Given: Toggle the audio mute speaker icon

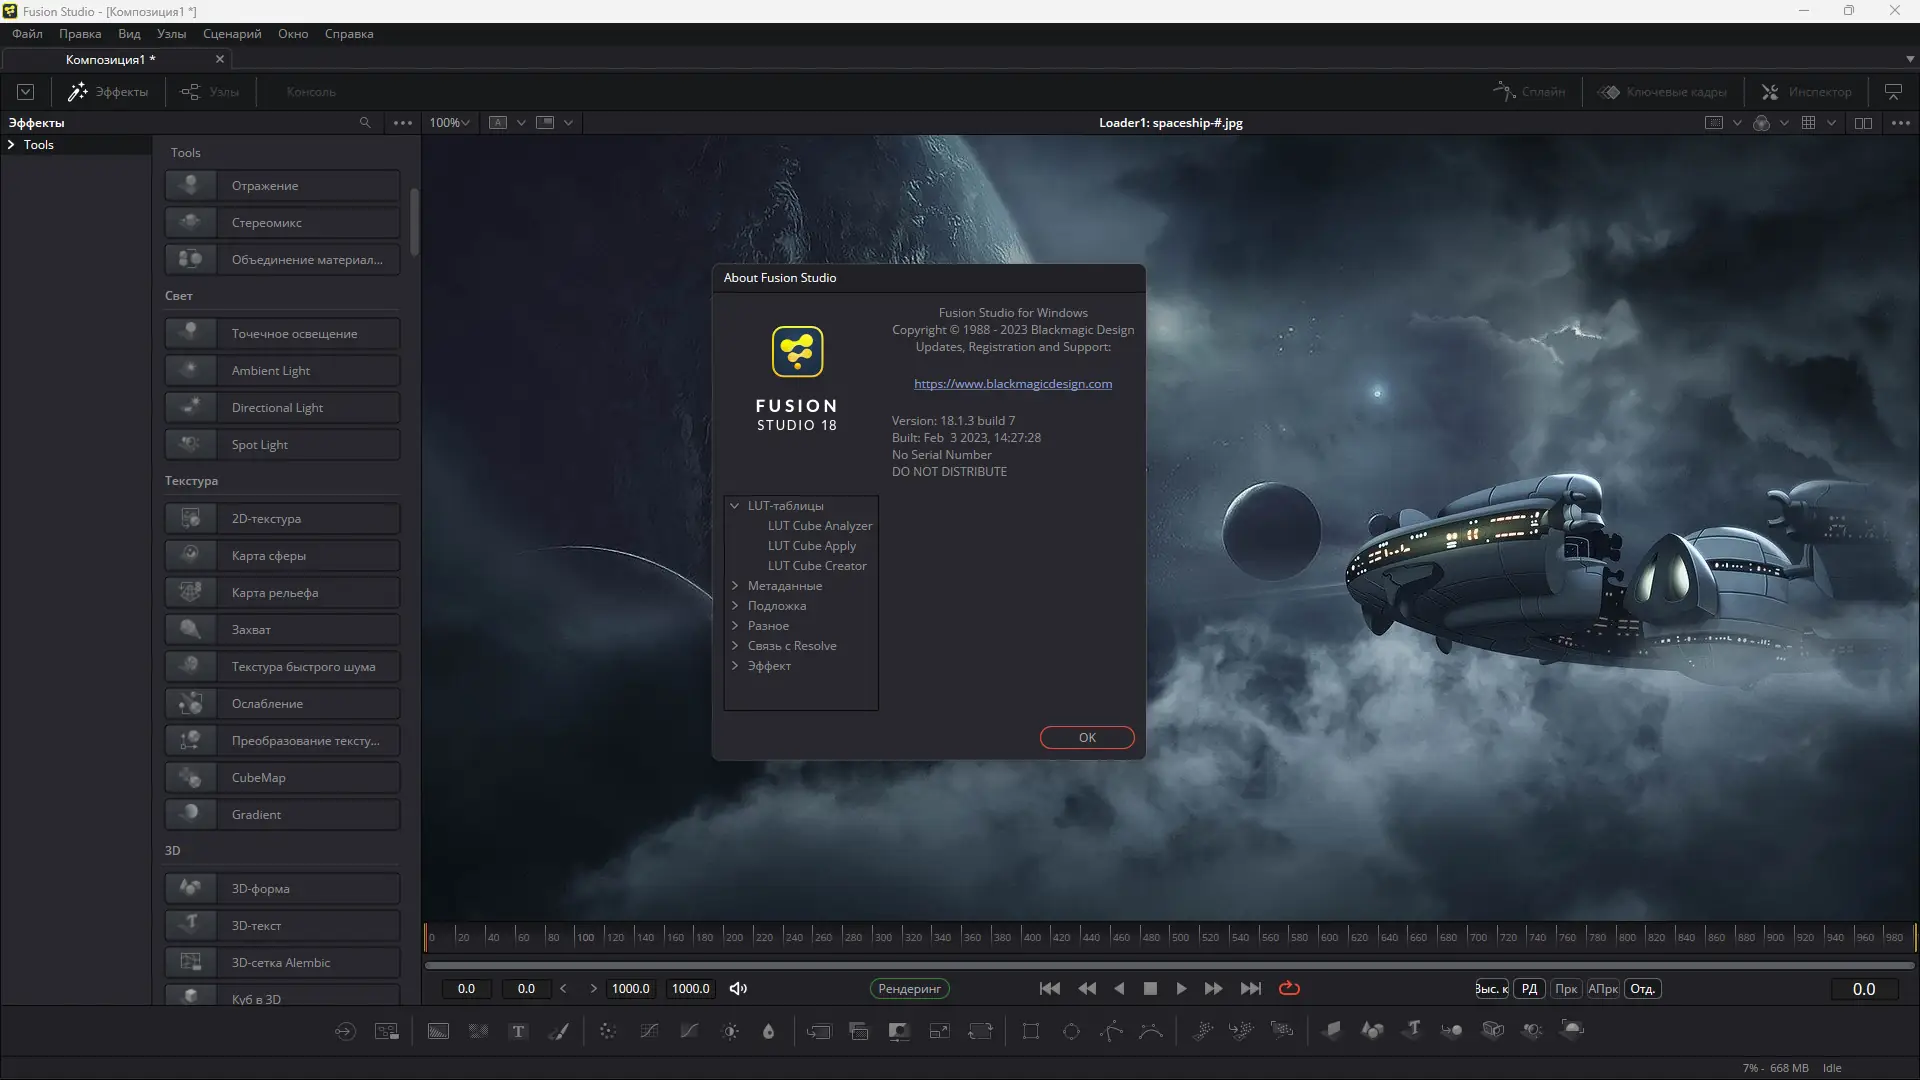Looking at the screenshot, I should click(x=738, y=988).
